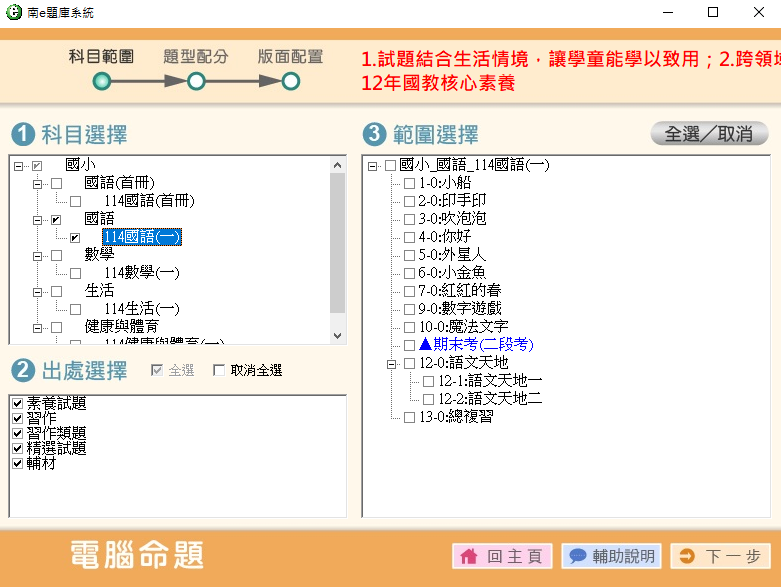Click the 科目範圍 step circle indicator
781x587 pixels.
tap(102, 81)
